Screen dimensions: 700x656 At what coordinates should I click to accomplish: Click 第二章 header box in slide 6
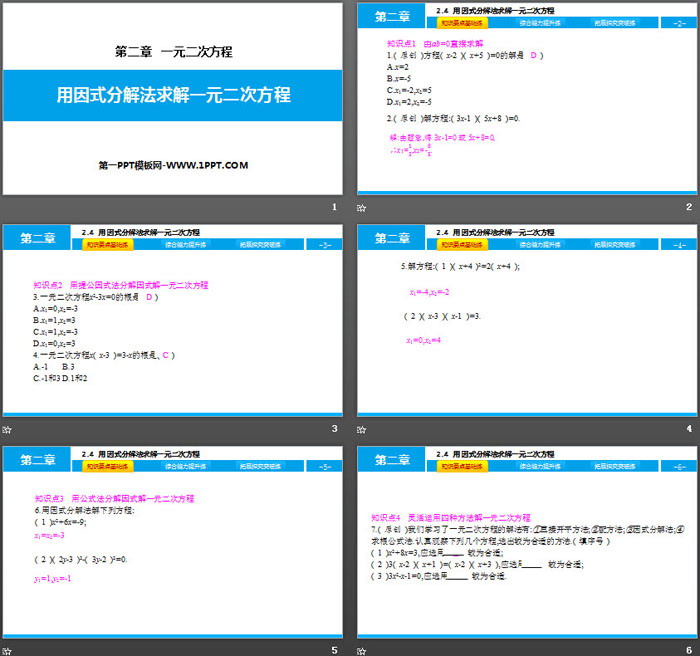392,459
